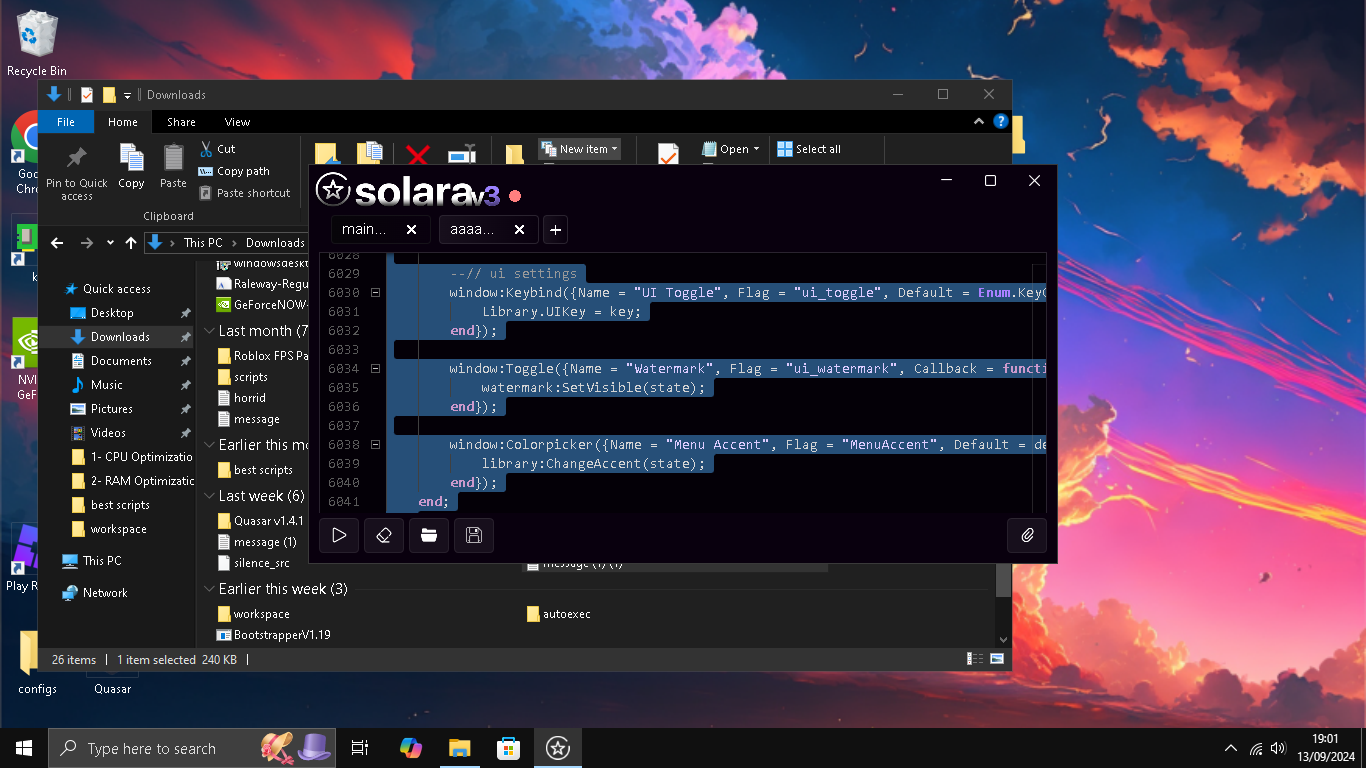Screen dimensions: 1366x768
Task: Run the script with Solara's execute button
Action: (x=339, y=535)
